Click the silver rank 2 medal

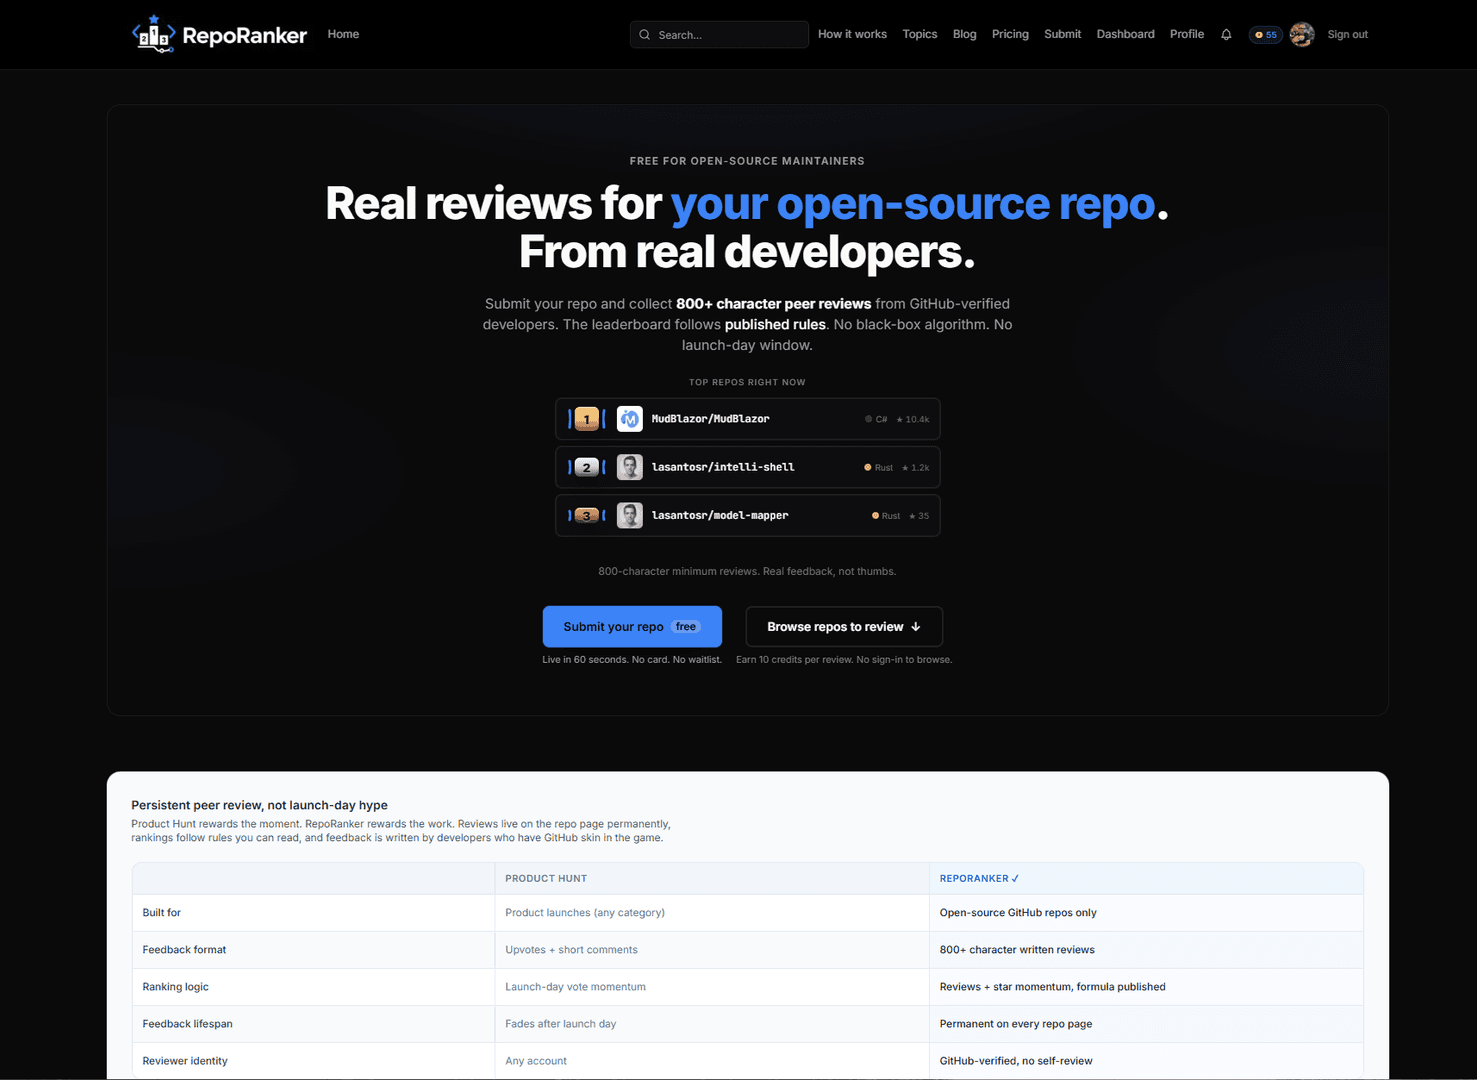587,467
